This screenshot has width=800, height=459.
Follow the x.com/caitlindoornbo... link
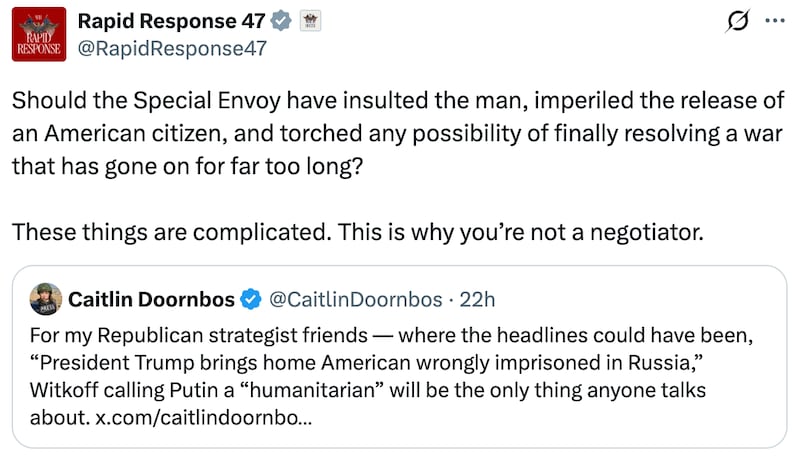pos(204,418)
